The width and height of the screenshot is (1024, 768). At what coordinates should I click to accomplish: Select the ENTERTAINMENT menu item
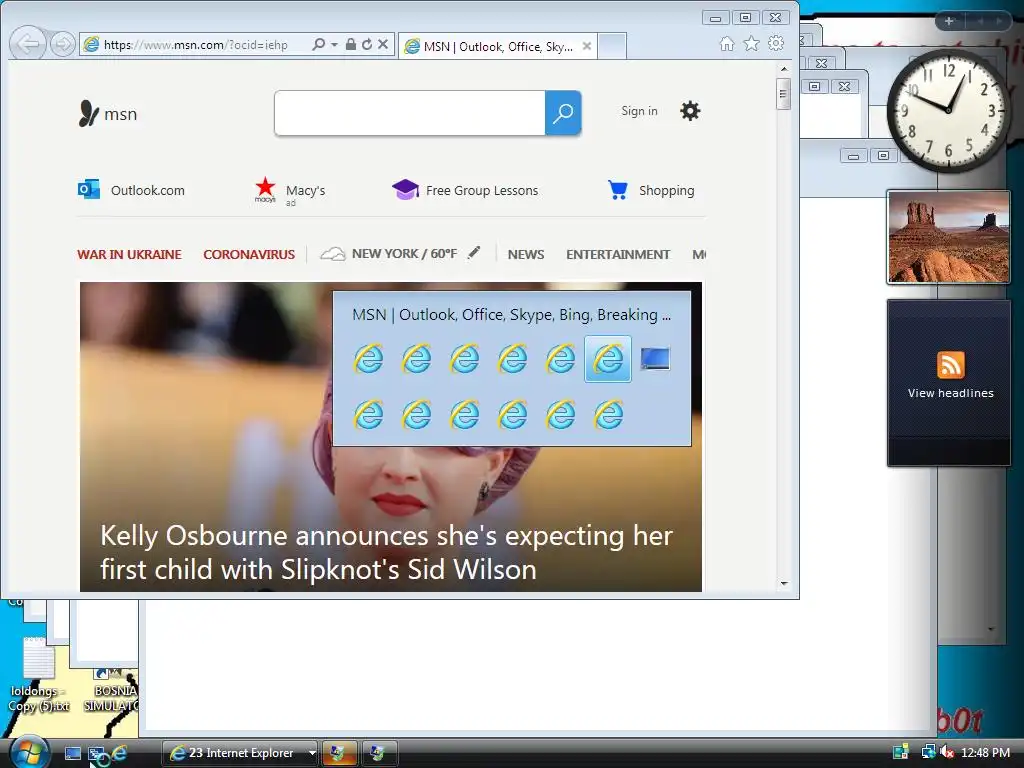[618, 255]
